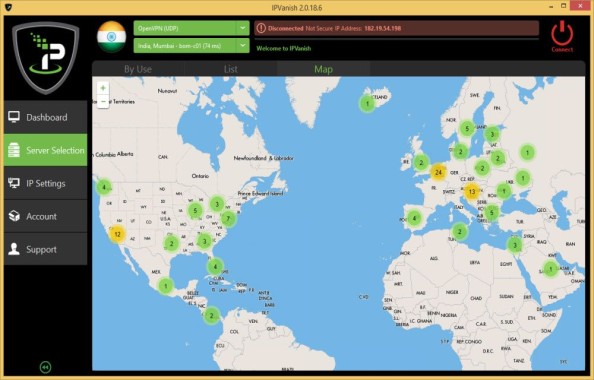
Task: Click the IPVanish title bar app icon
Action: pyautogui.click(x=8, y=7)
